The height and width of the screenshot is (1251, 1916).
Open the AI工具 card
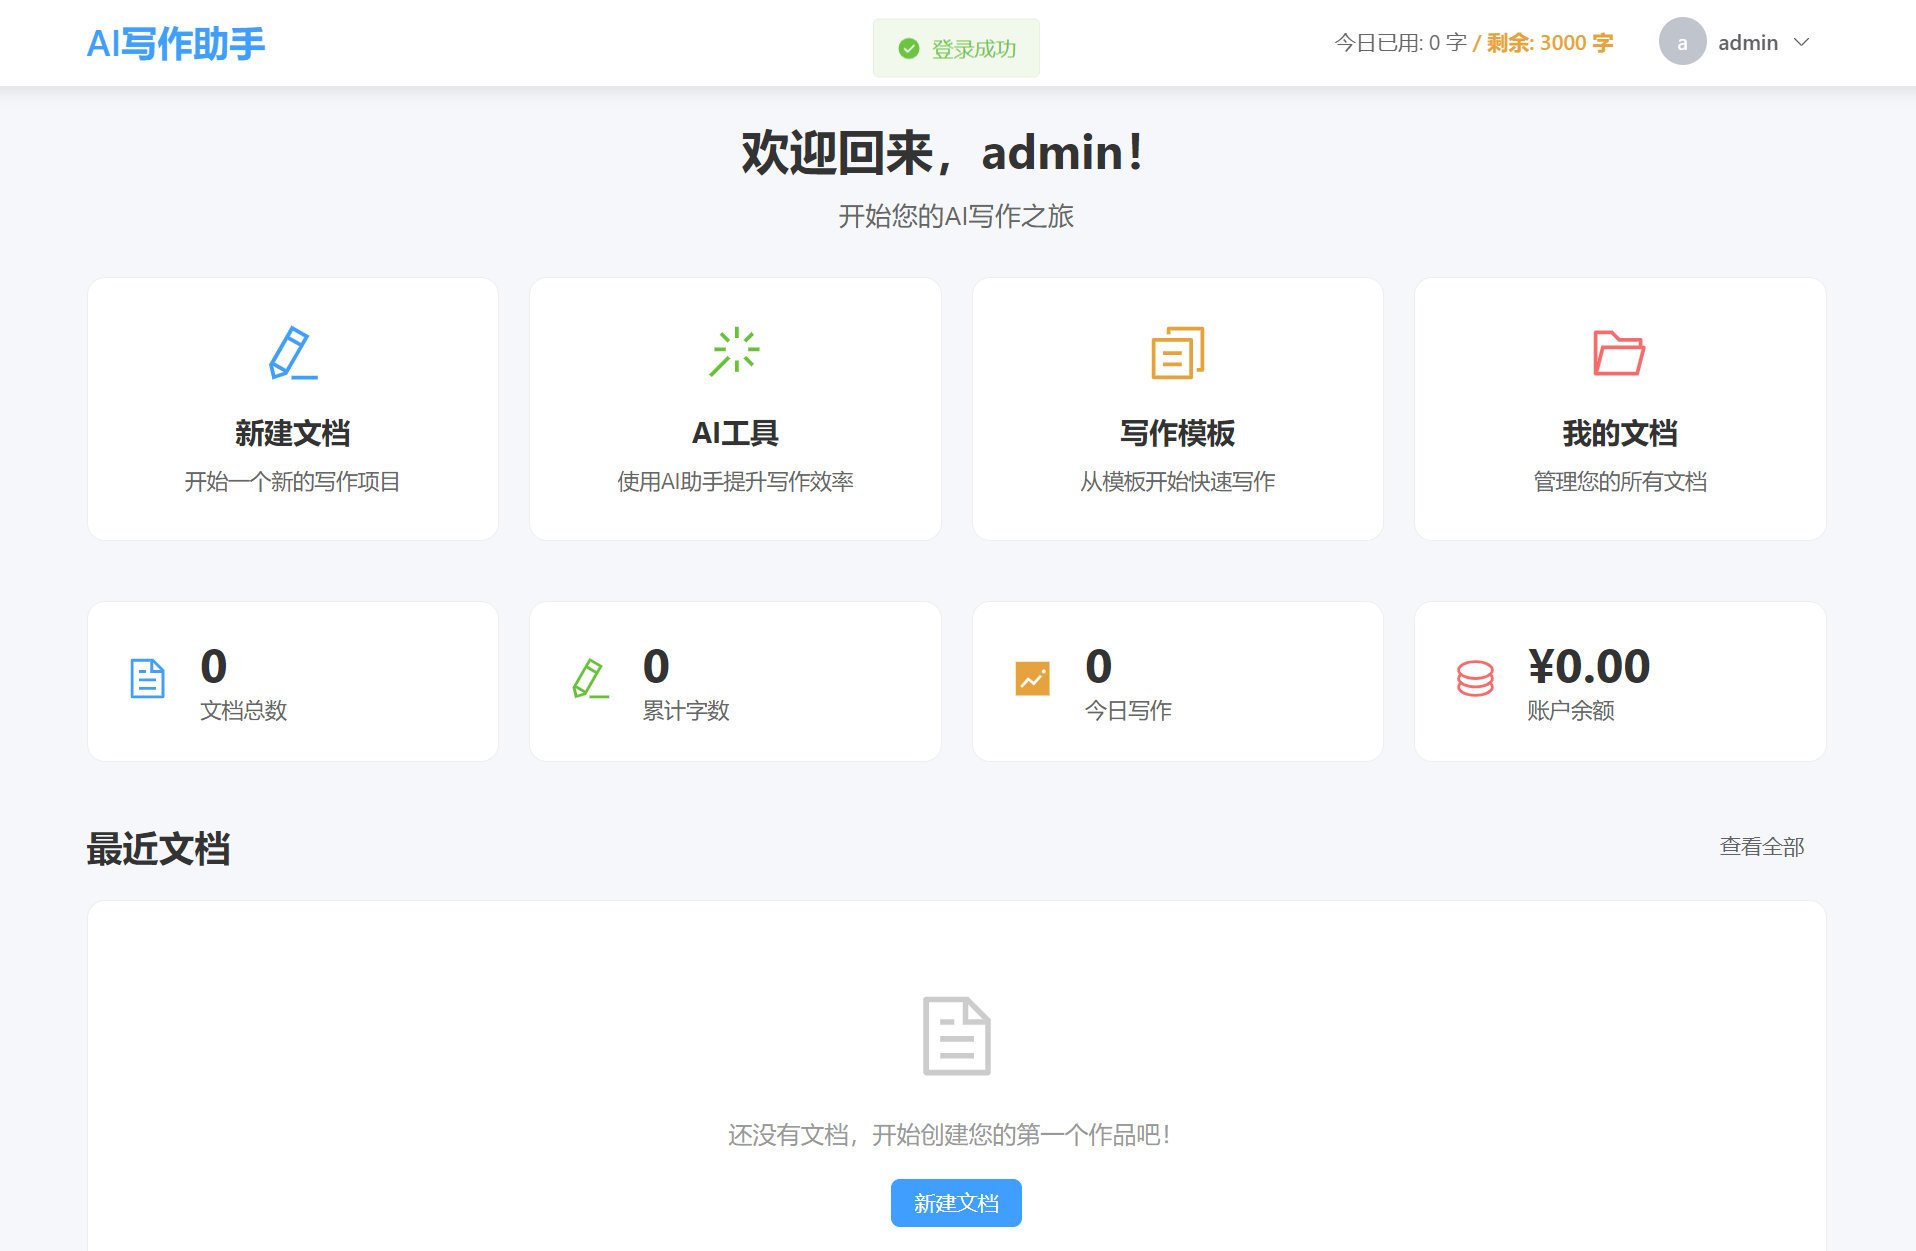point(736,410)
